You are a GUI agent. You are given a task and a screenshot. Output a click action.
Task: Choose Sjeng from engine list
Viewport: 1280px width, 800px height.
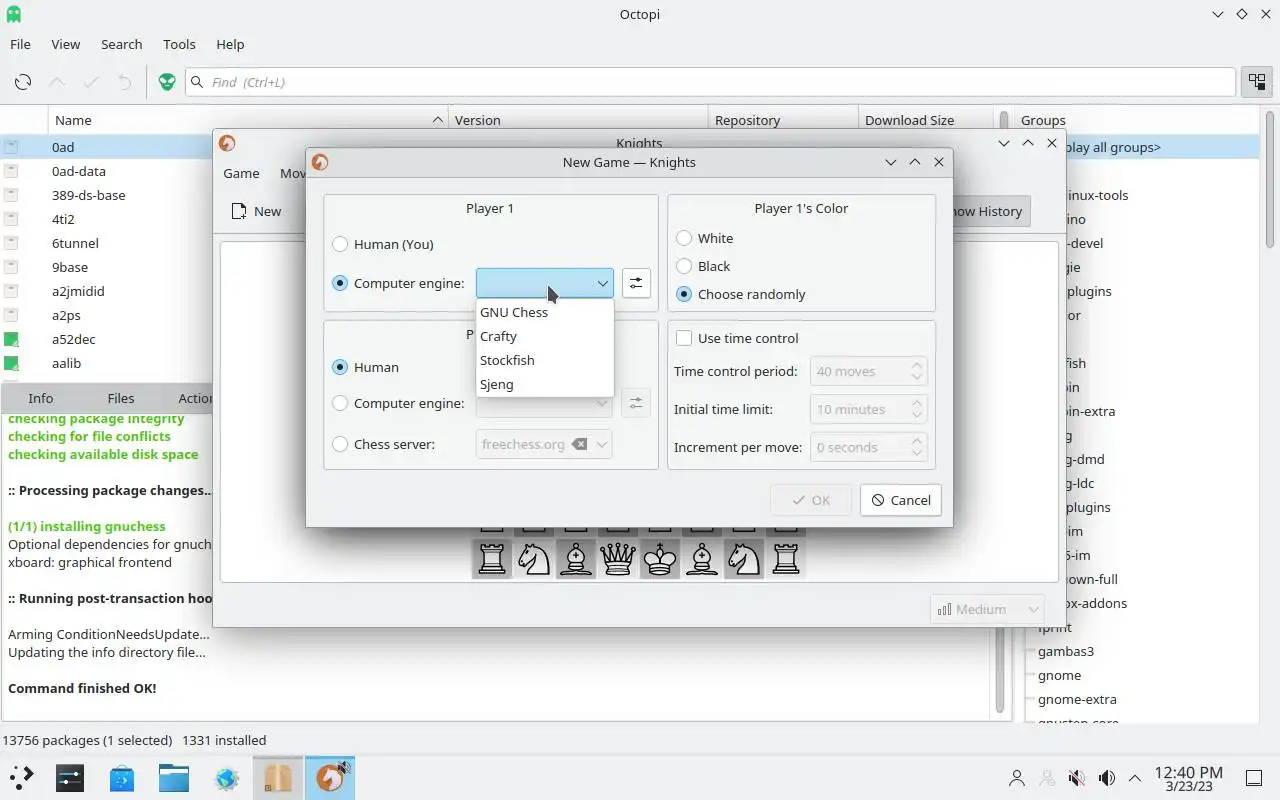(545, 384)
